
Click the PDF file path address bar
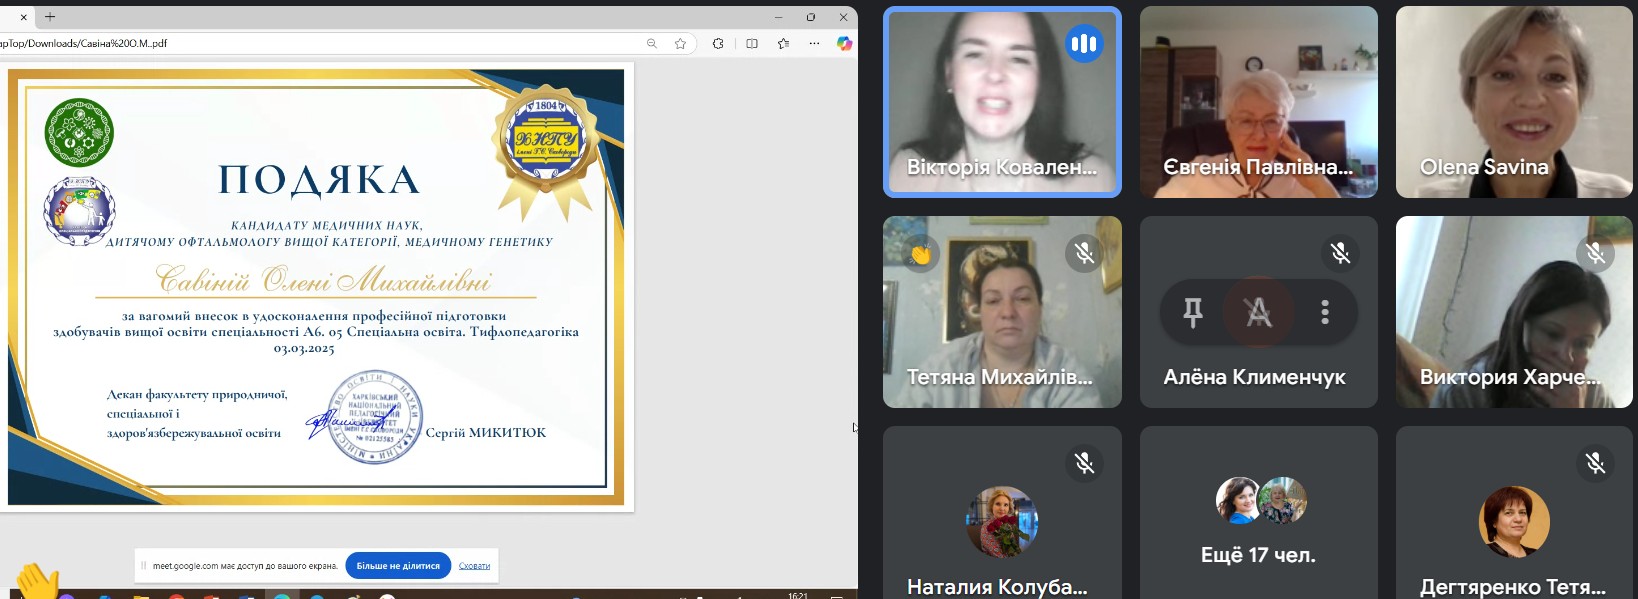(x=300, y=44)
